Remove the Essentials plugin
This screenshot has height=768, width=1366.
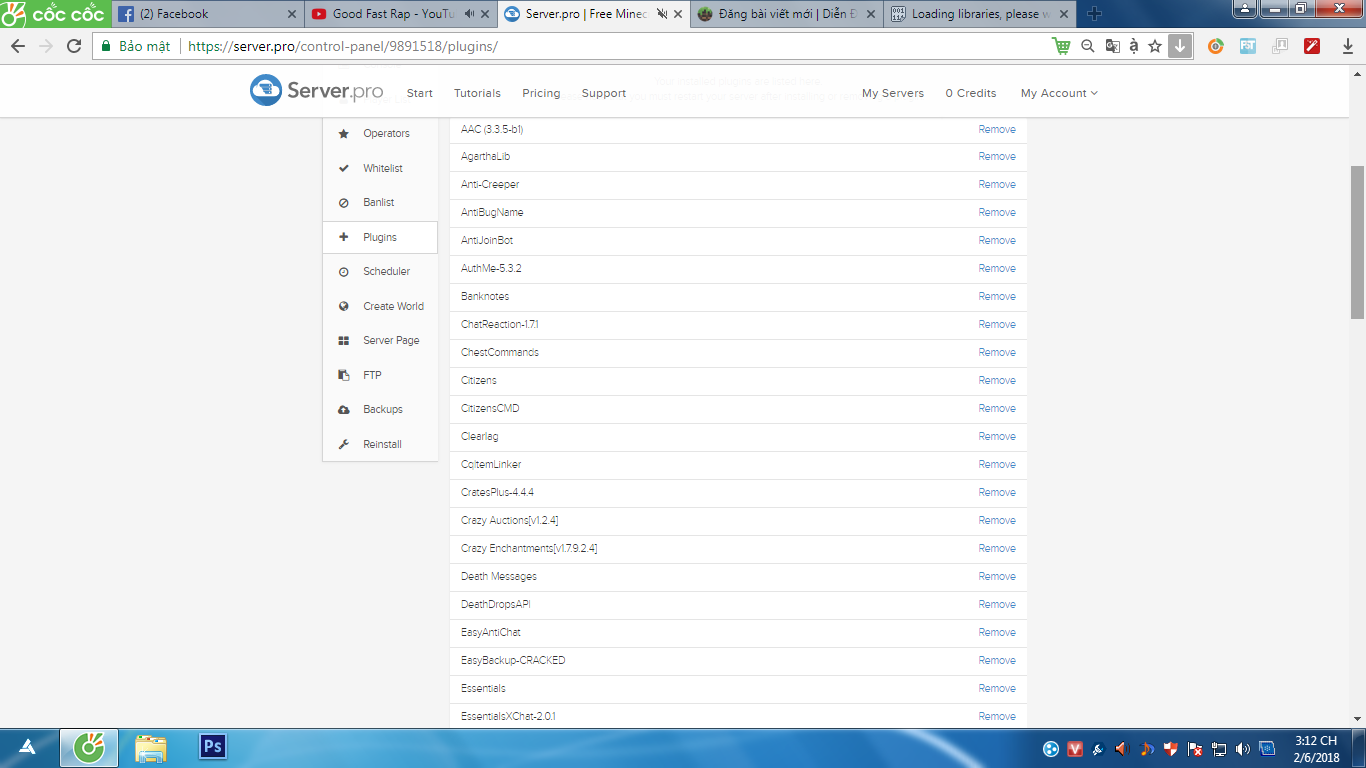tap(997, 689)
